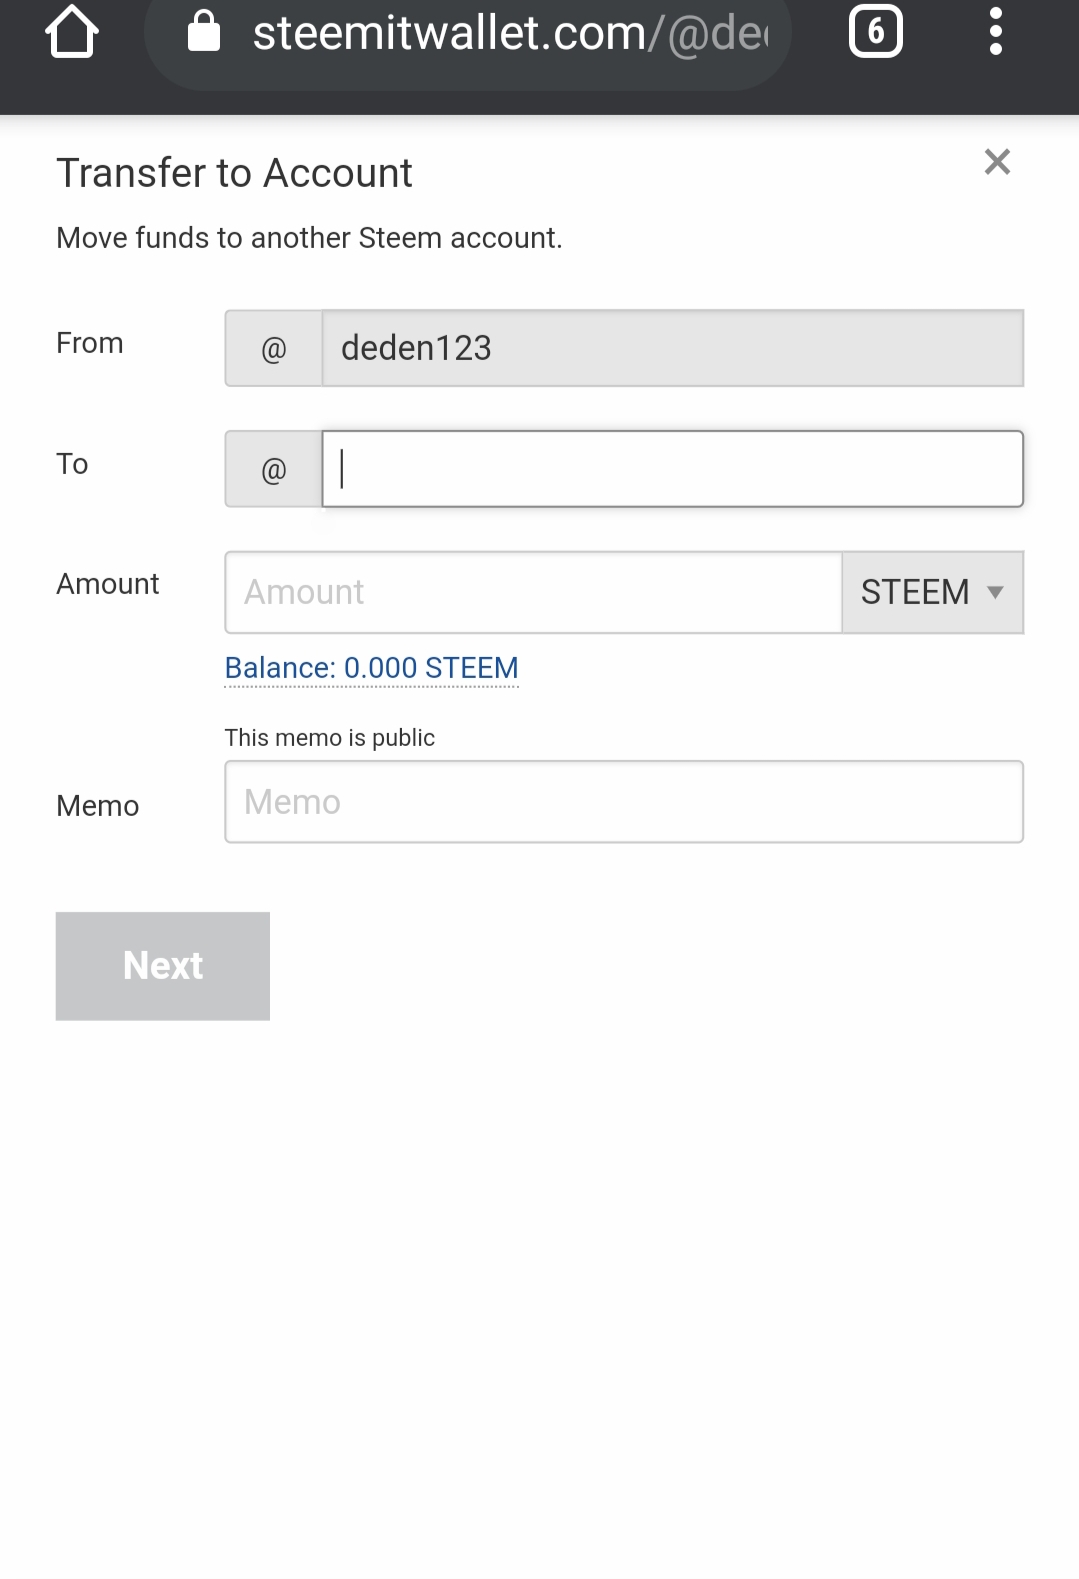Tap the browser home icon
This screenshot has height=1579, width=1079.
pos(72,32)
